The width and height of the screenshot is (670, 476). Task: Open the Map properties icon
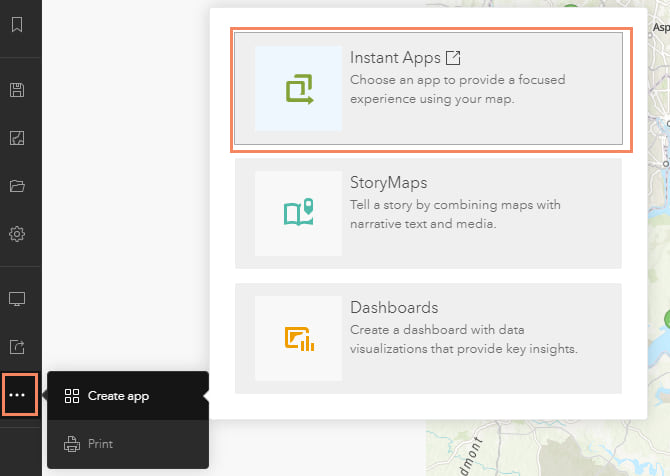pos(17,138)
